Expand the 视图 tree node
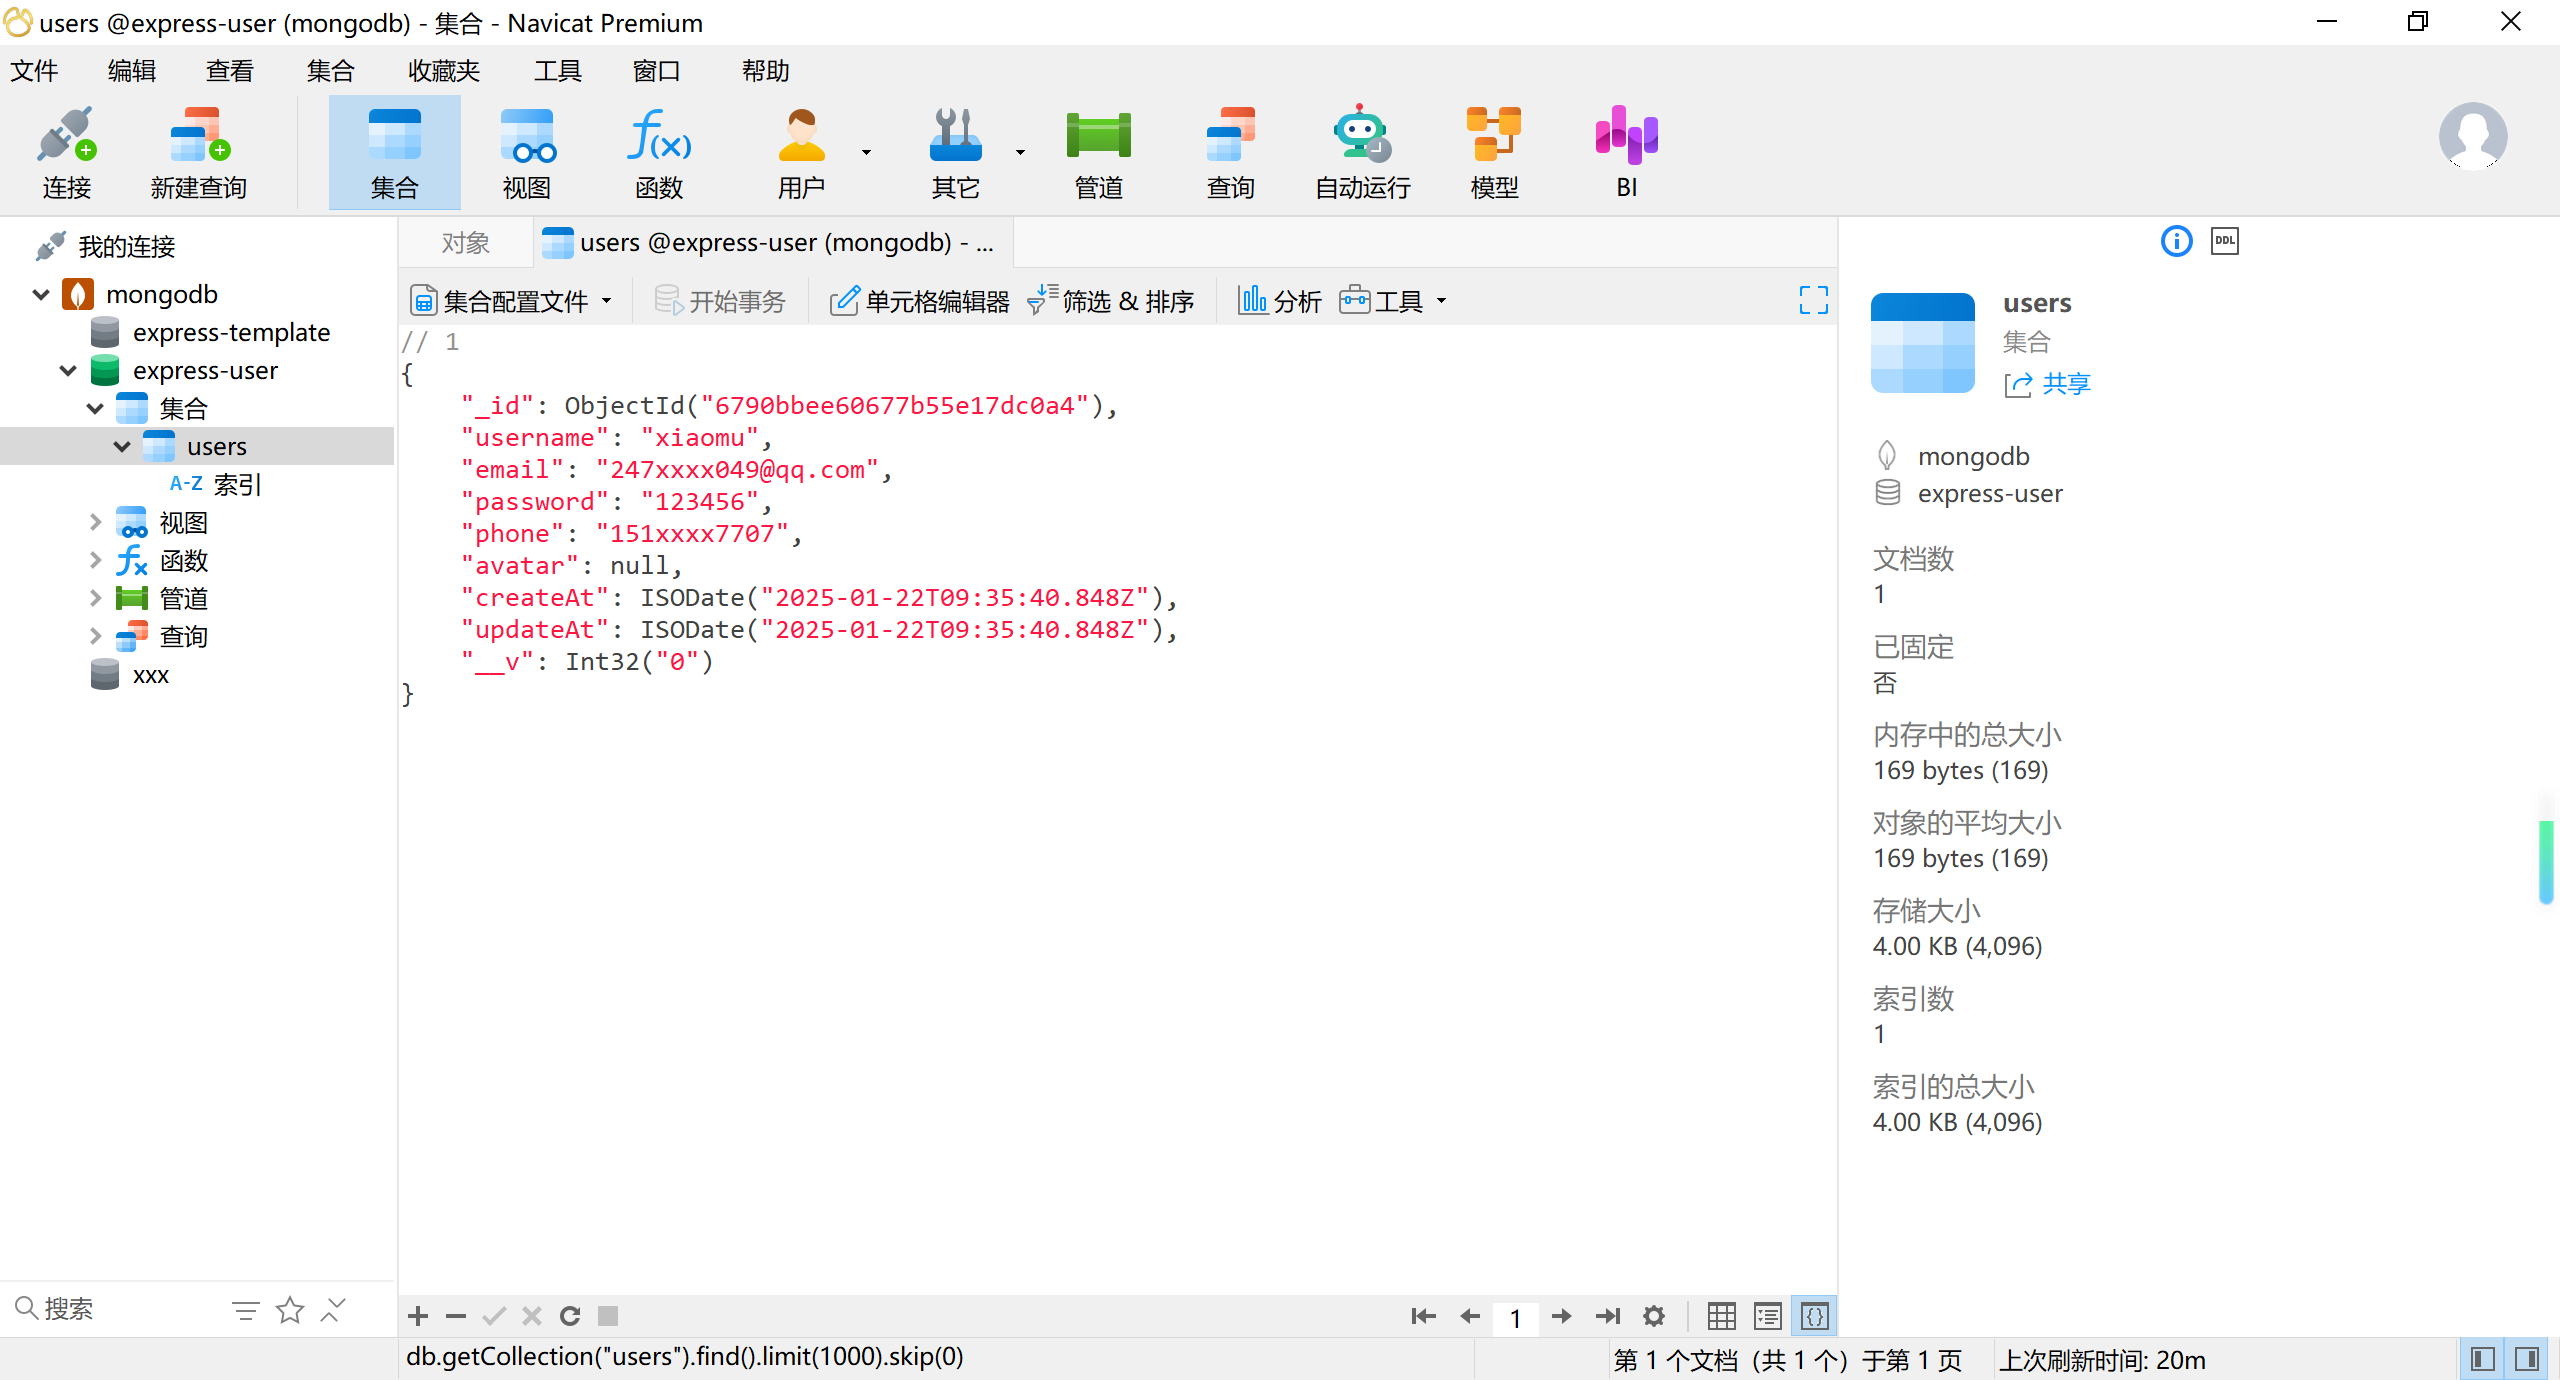2560x1380 pixels. (x=95, y=522)
